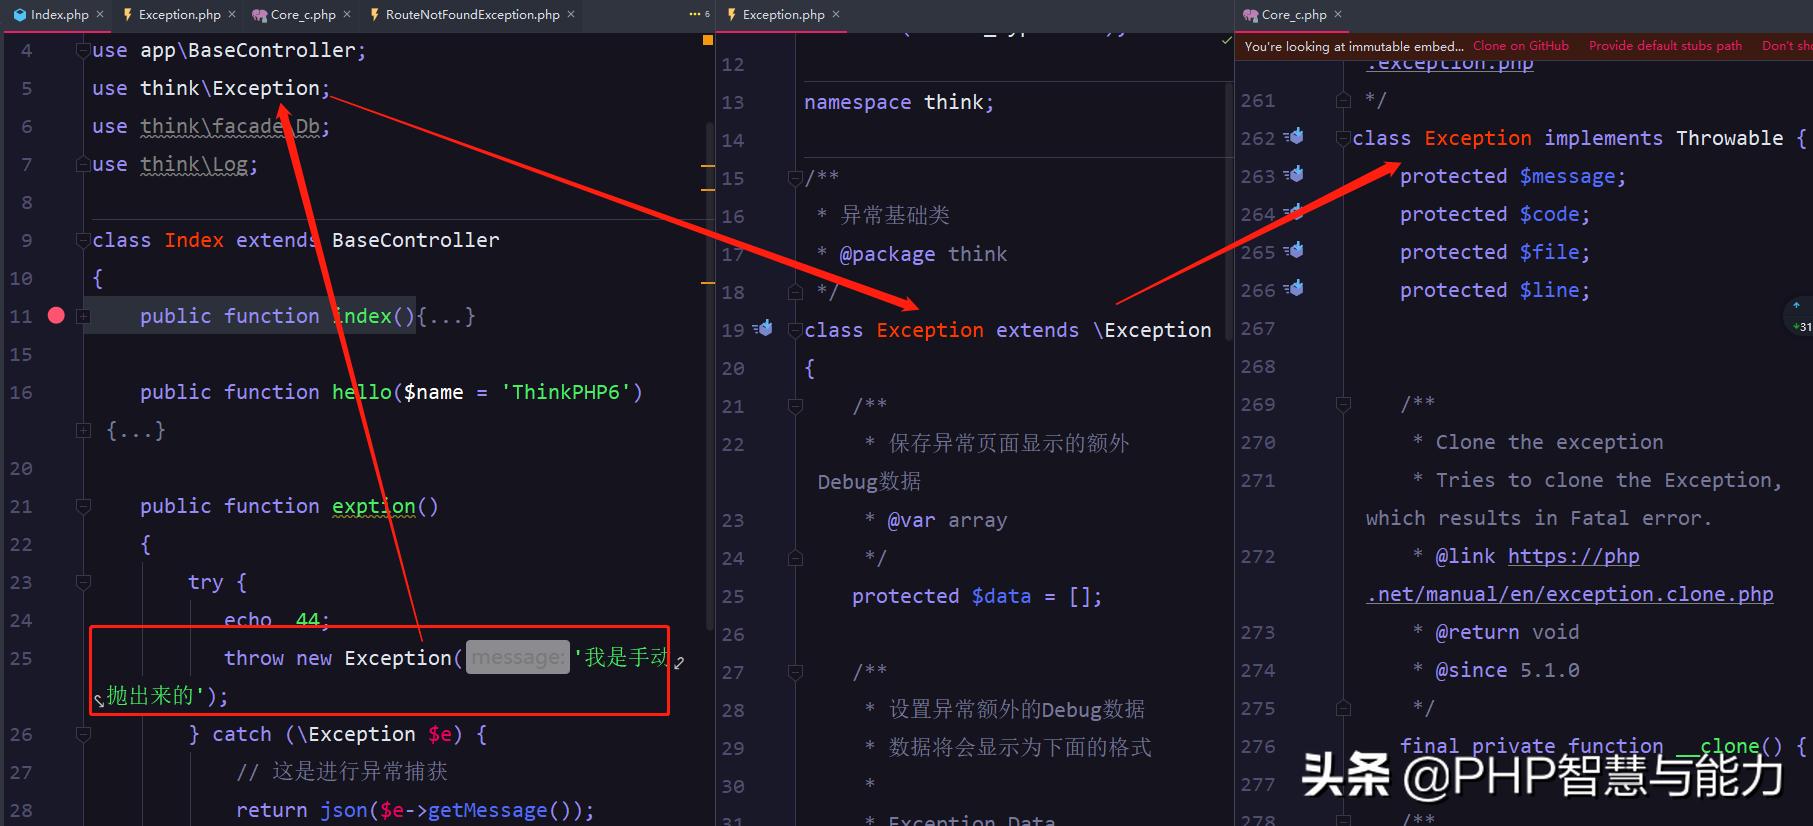Click the message: parameter hint on line 25
1813x826 pixels.
[x=517, y=657]
